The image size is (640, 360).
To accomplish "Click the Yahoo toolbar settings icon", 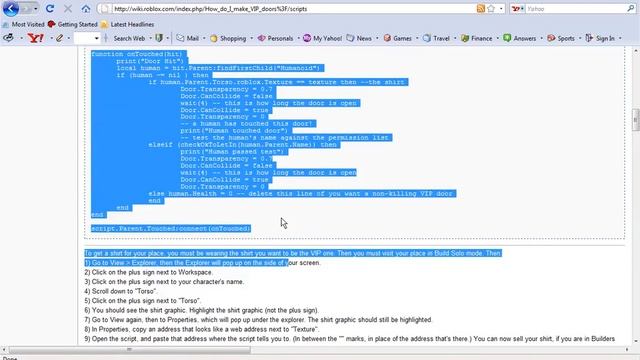I will click(x=8, y=38).
